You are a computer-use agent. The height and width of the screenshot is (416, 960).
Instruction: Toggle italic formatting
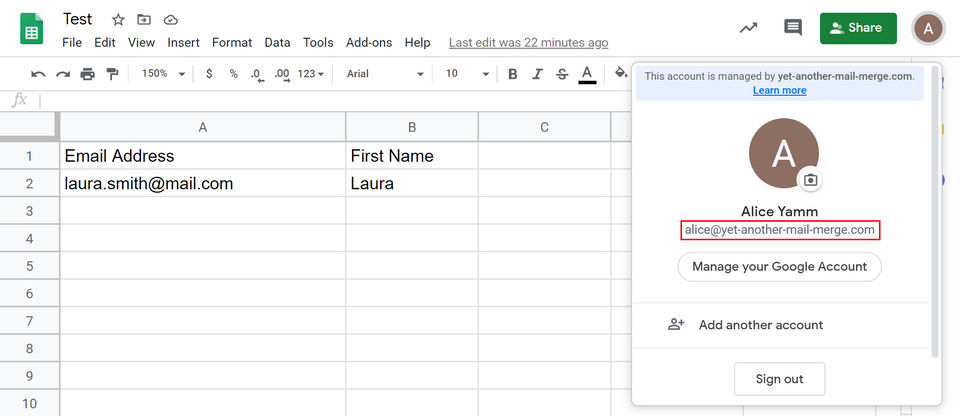pyautogui.click(x=537, y=74)
